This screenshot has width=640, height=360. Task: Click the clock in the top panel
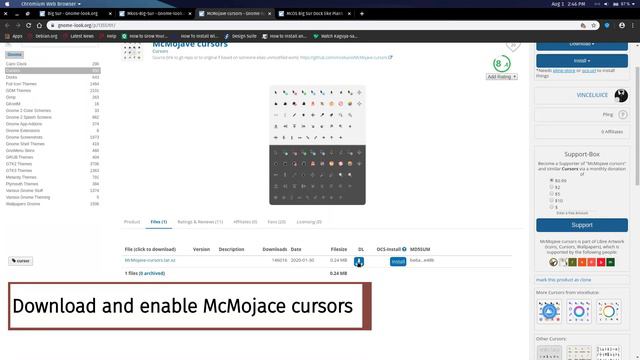568,4
